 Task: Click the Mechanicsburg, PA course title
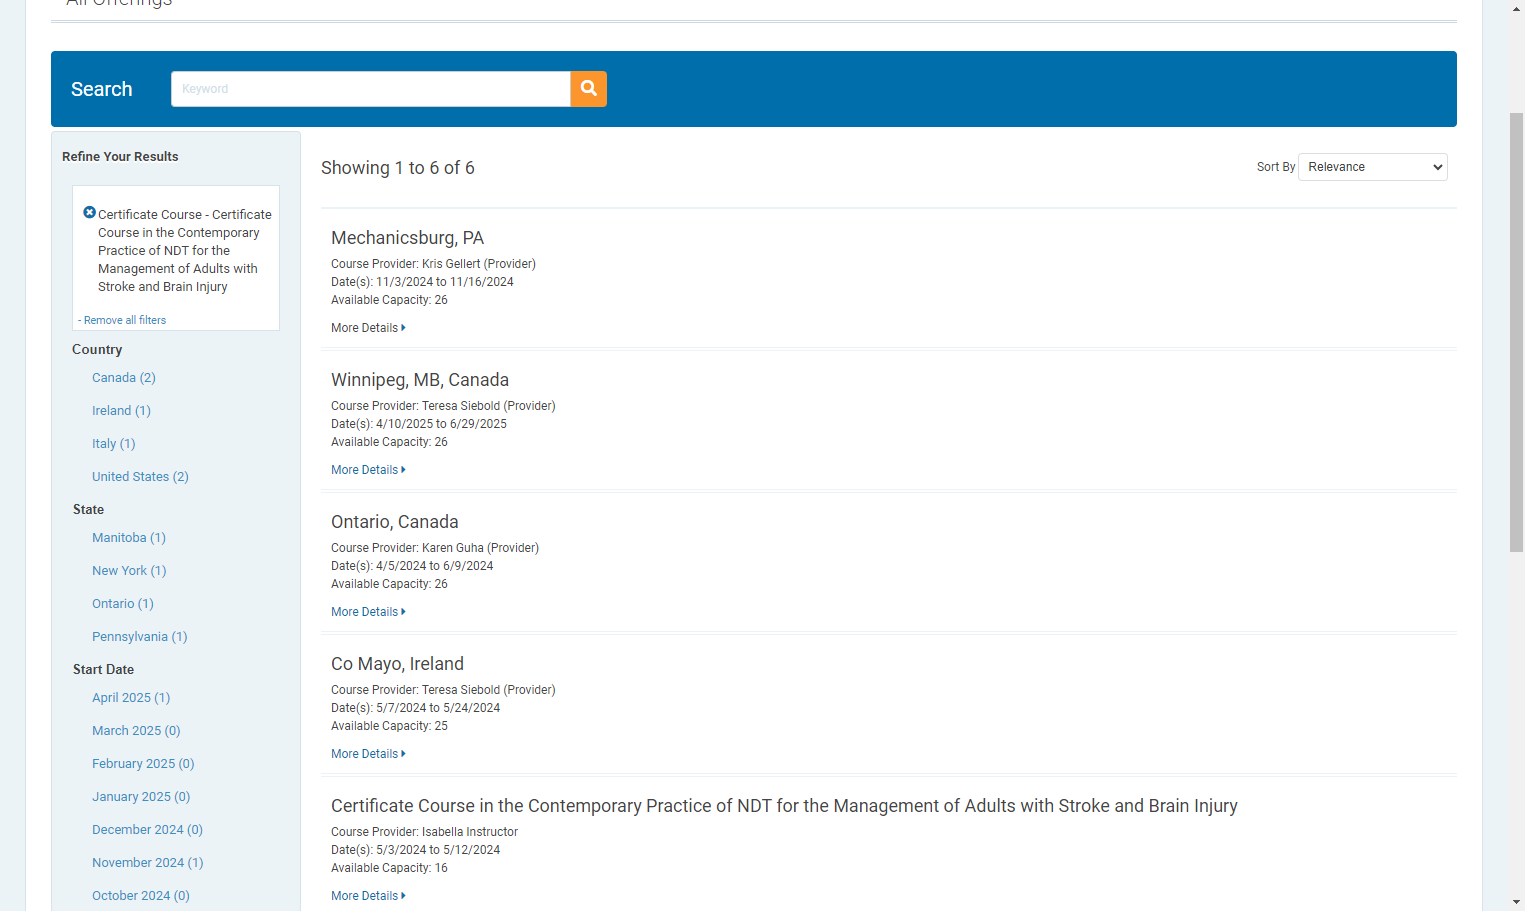click(x=407, y=238)
